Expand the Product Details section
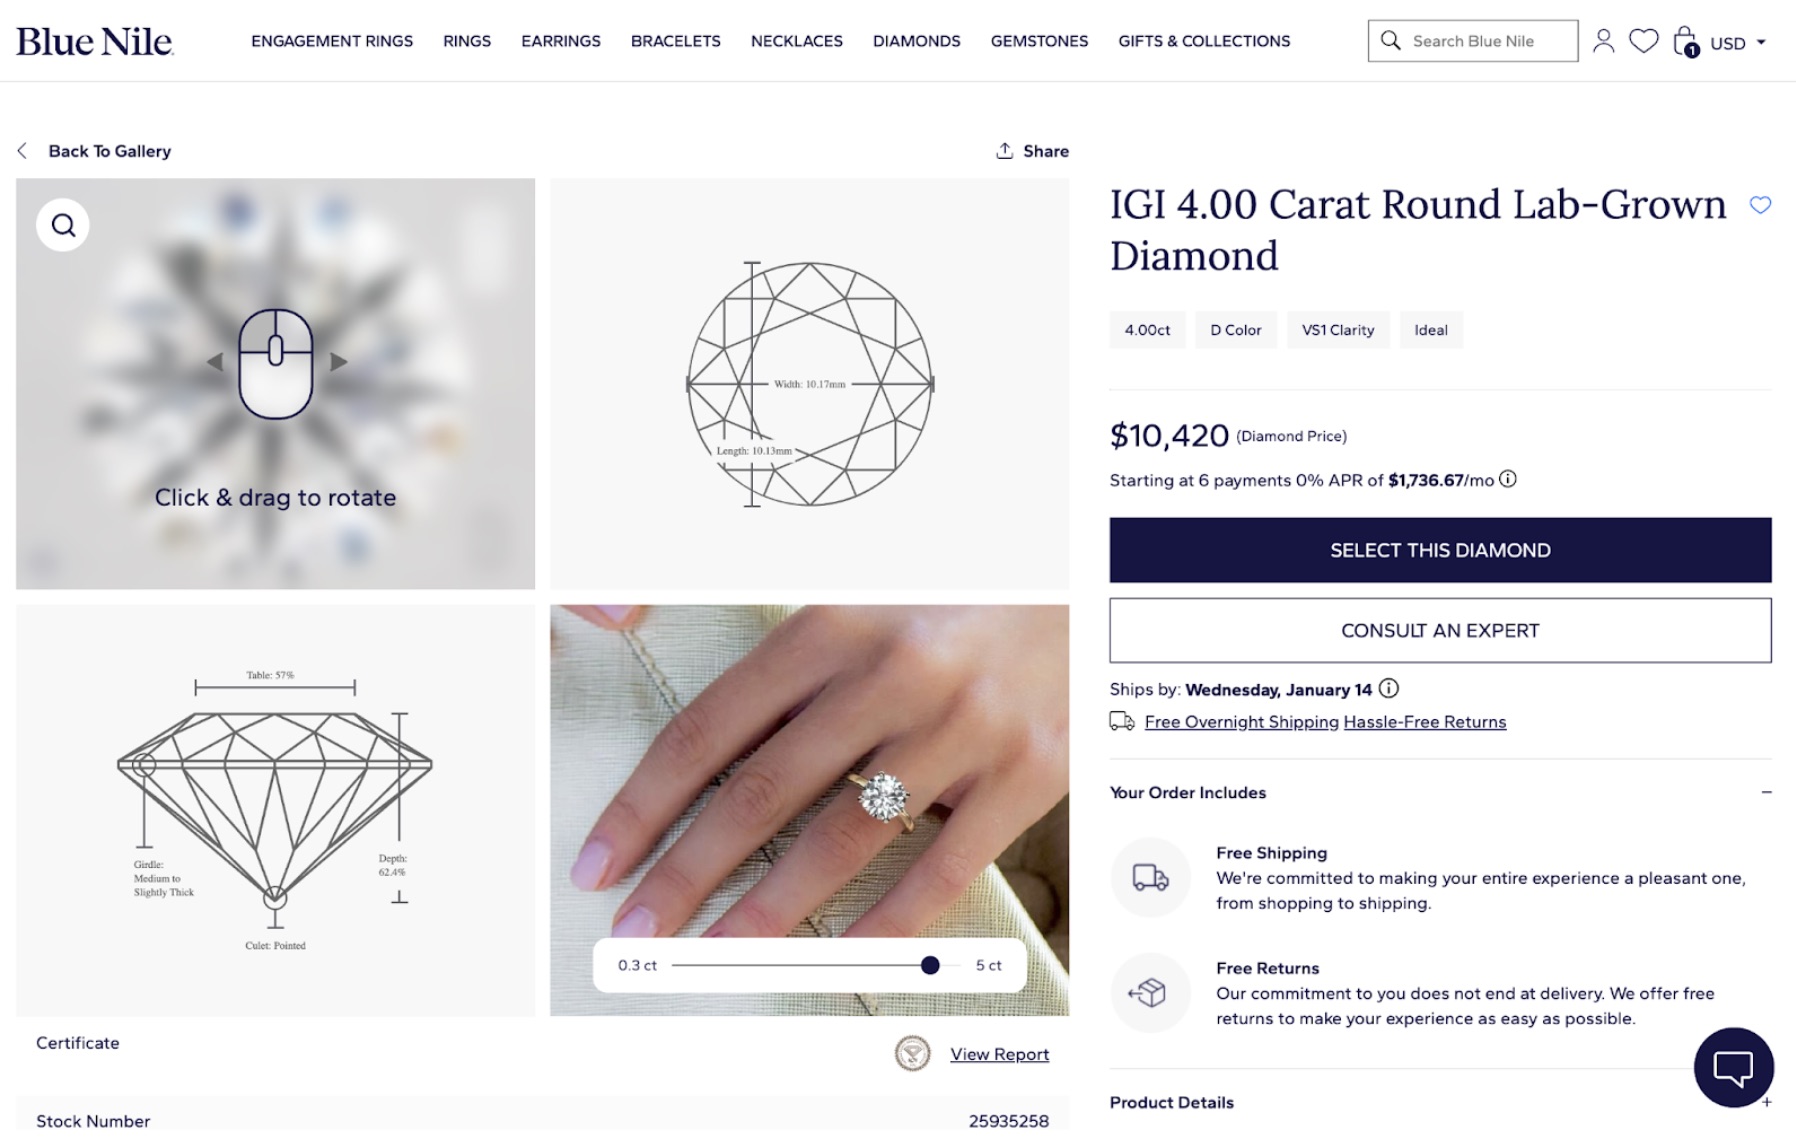Viewport: 1796px width, 1146px height. pyautogui.click(x=1766, y=1102)
